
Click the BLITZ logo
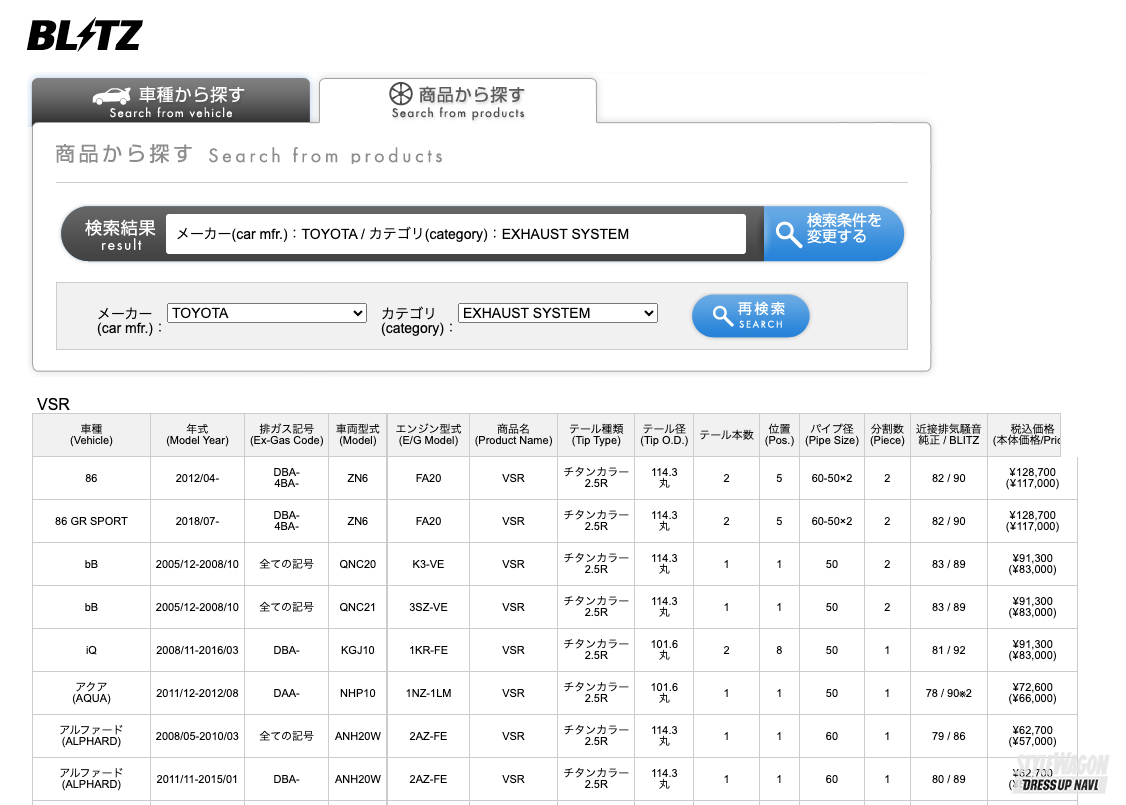(x=84, y=36)
